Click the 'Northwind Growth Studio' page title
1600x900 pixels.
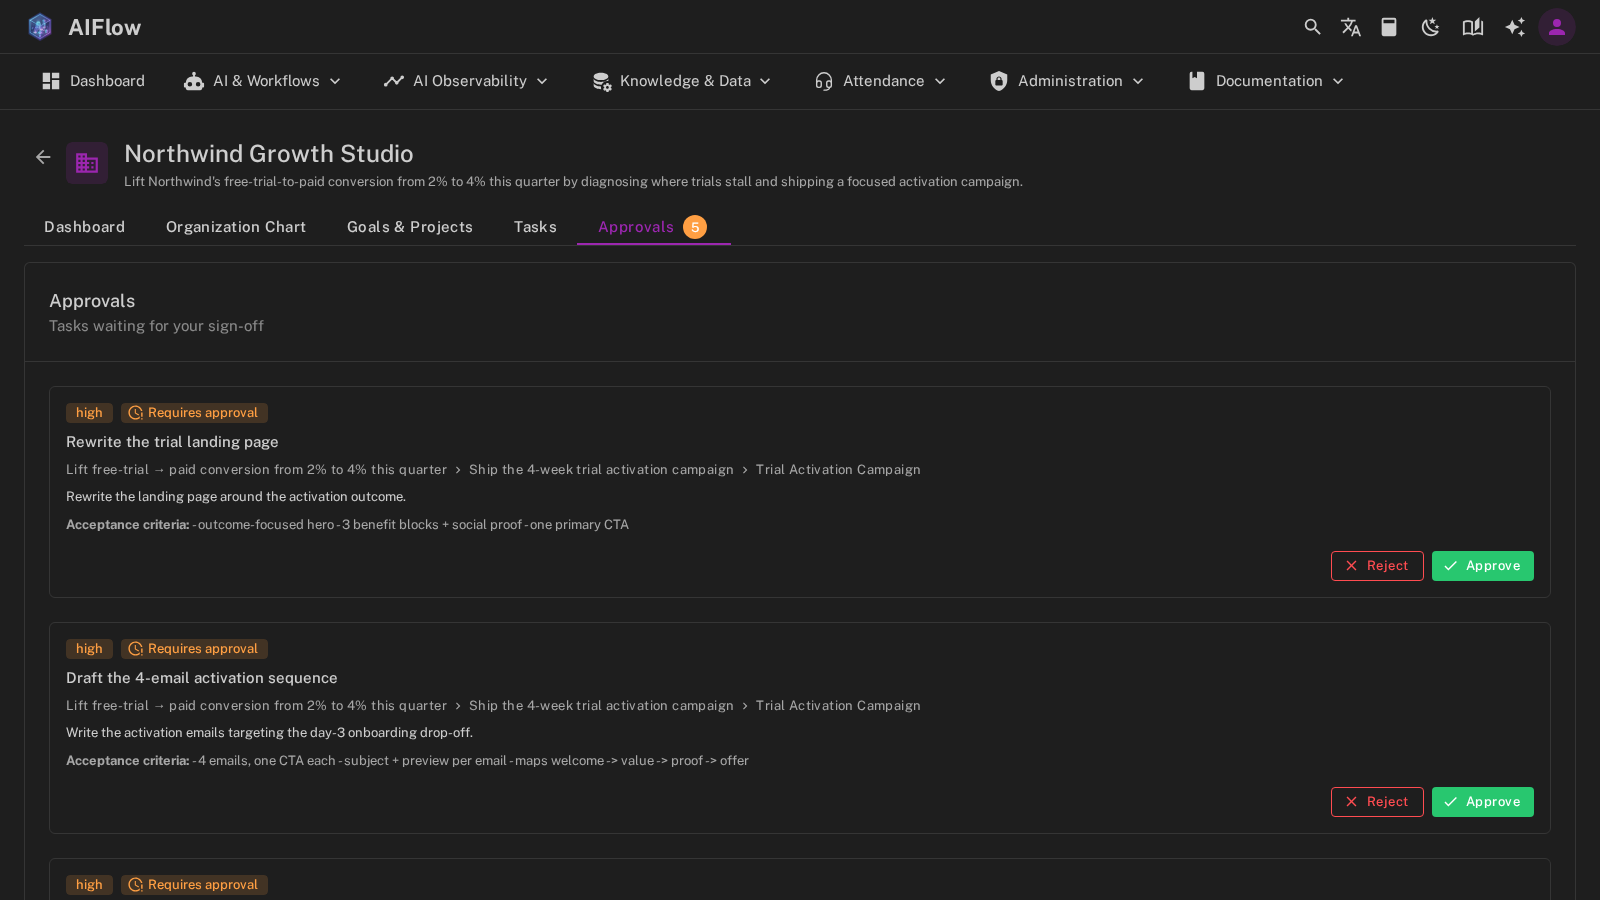click(x=269, y=154)
